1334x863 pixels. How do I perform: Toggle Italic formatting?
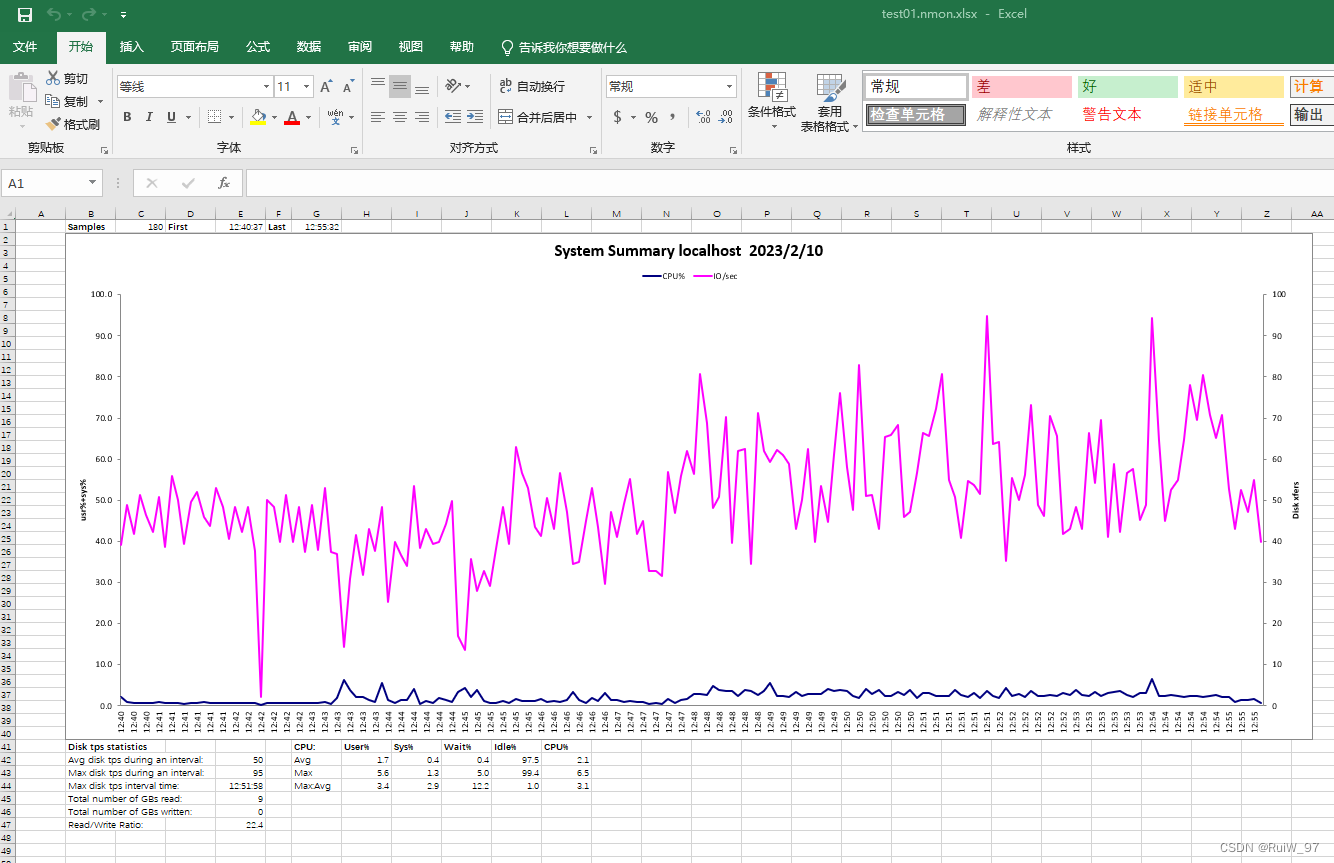[x=149, y=117]
